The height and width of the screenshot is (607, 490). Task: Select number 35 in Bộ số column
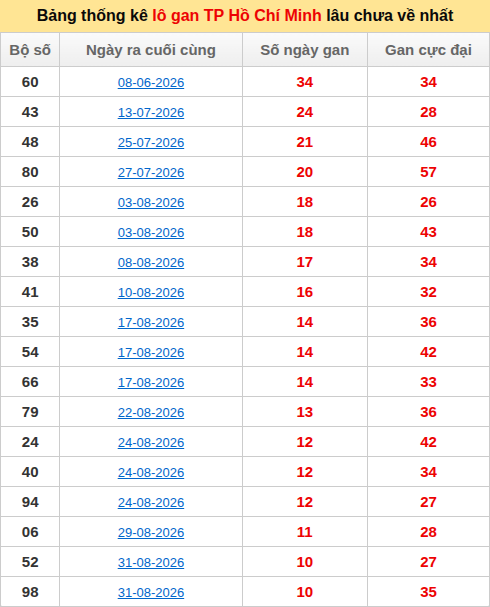tap(30, 322)
